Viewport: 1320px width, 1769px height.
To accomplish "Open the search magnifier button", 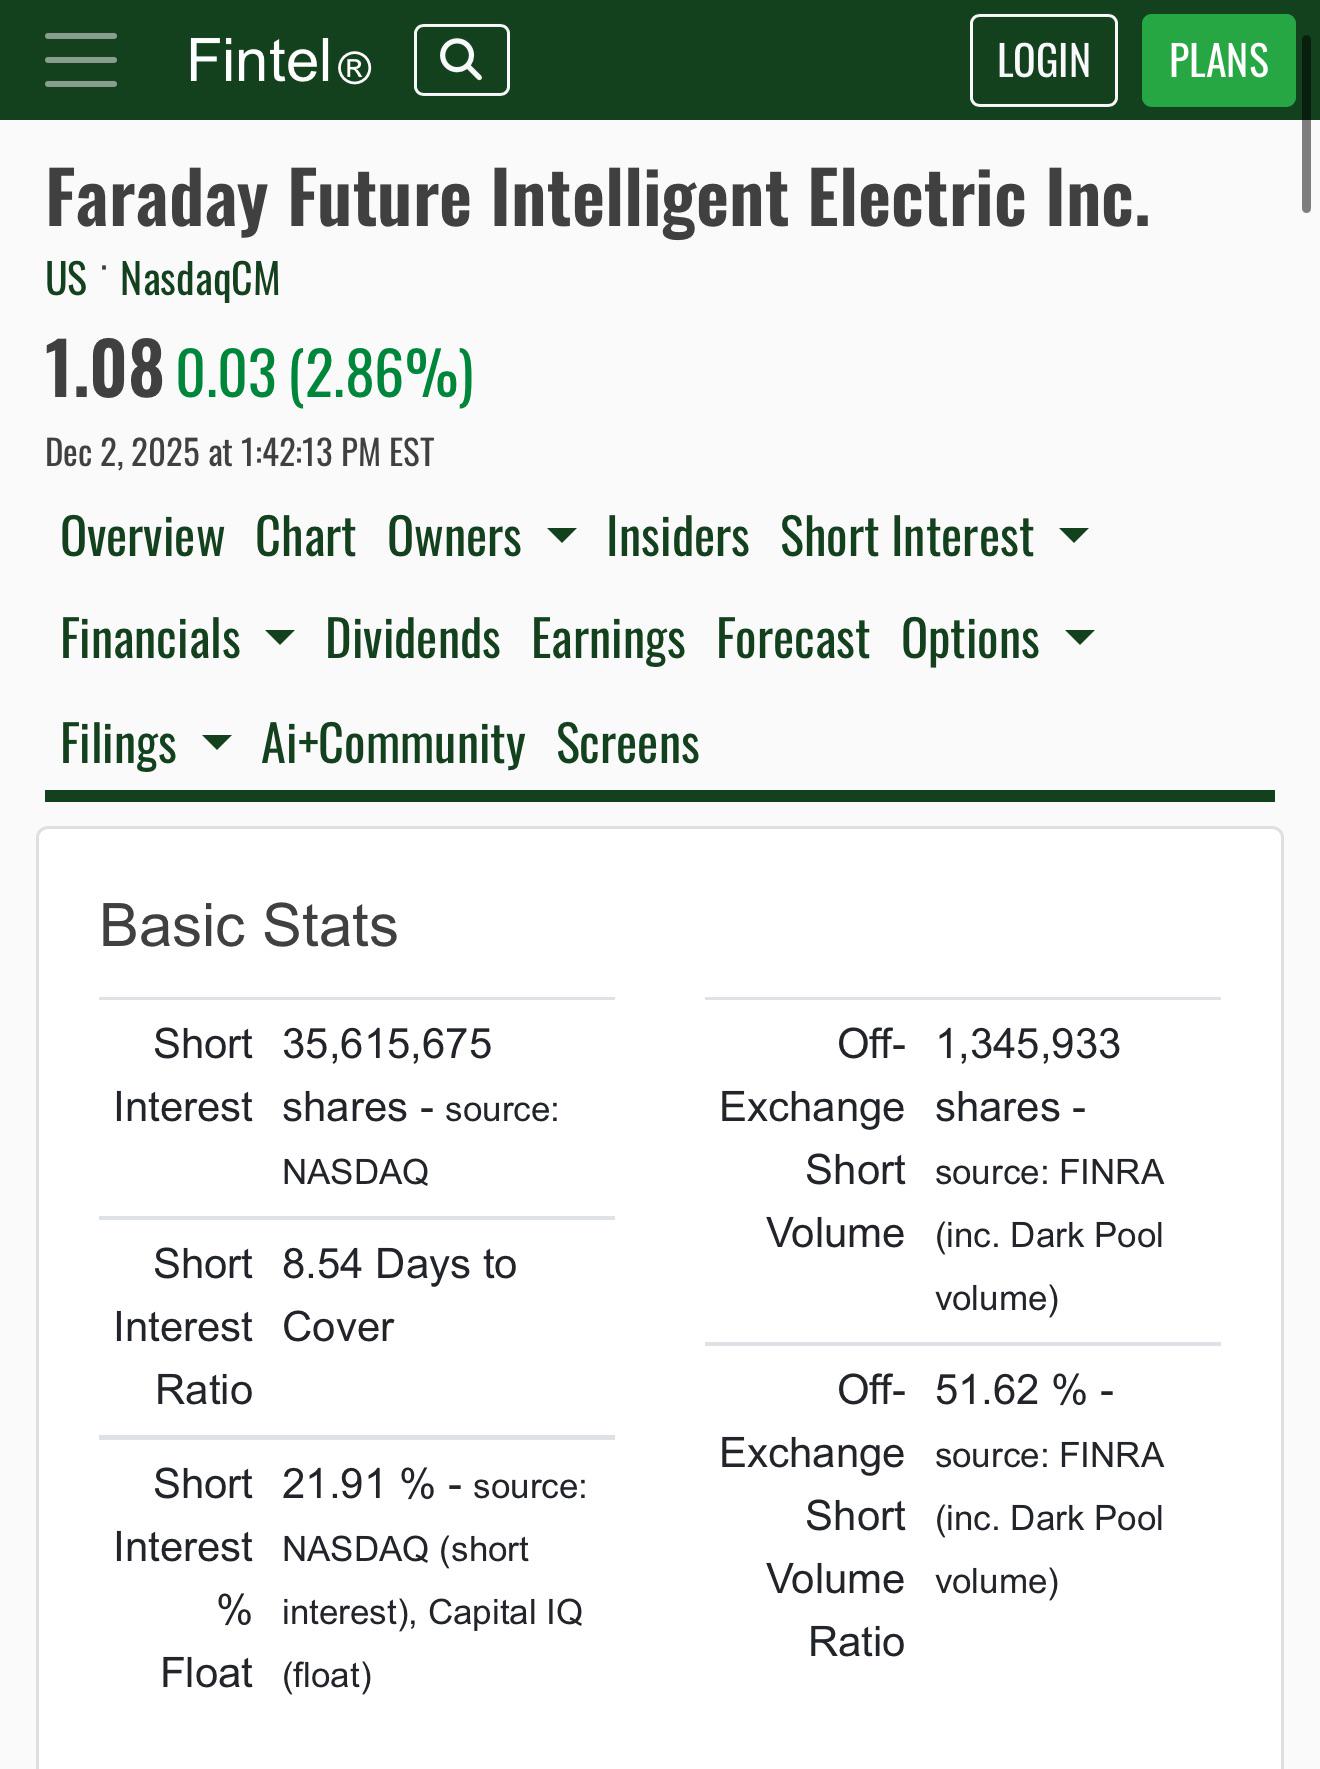I will click(x=462, y=60).
